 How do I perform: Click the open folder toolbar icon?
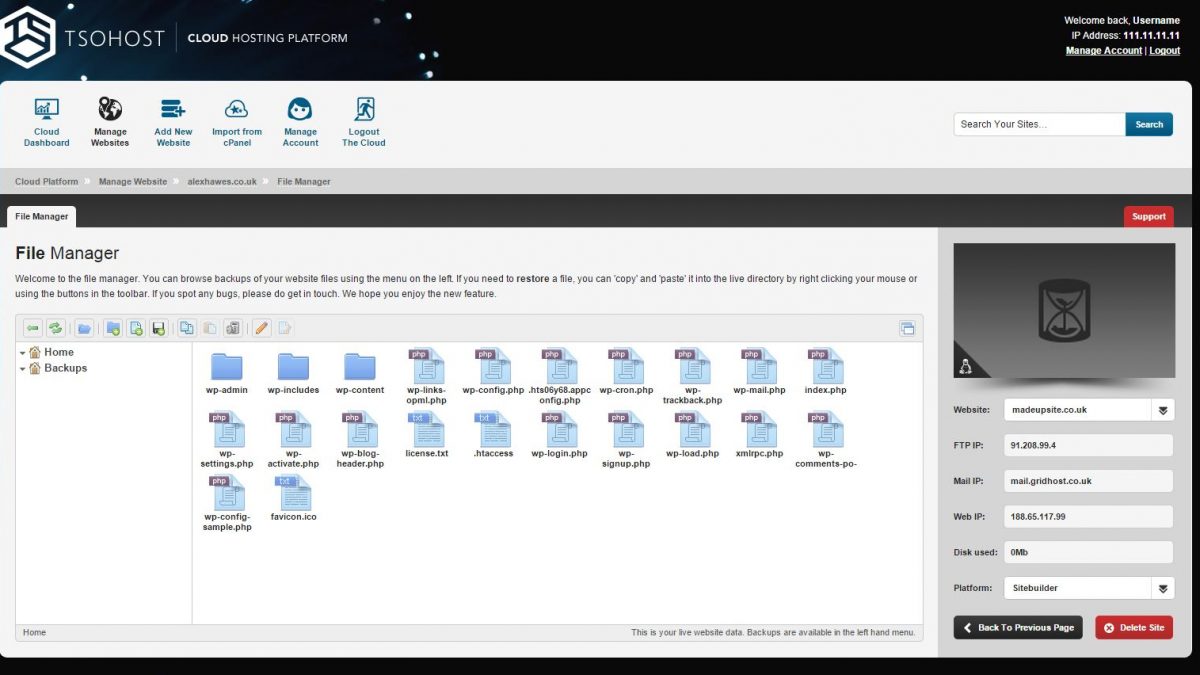85,328
